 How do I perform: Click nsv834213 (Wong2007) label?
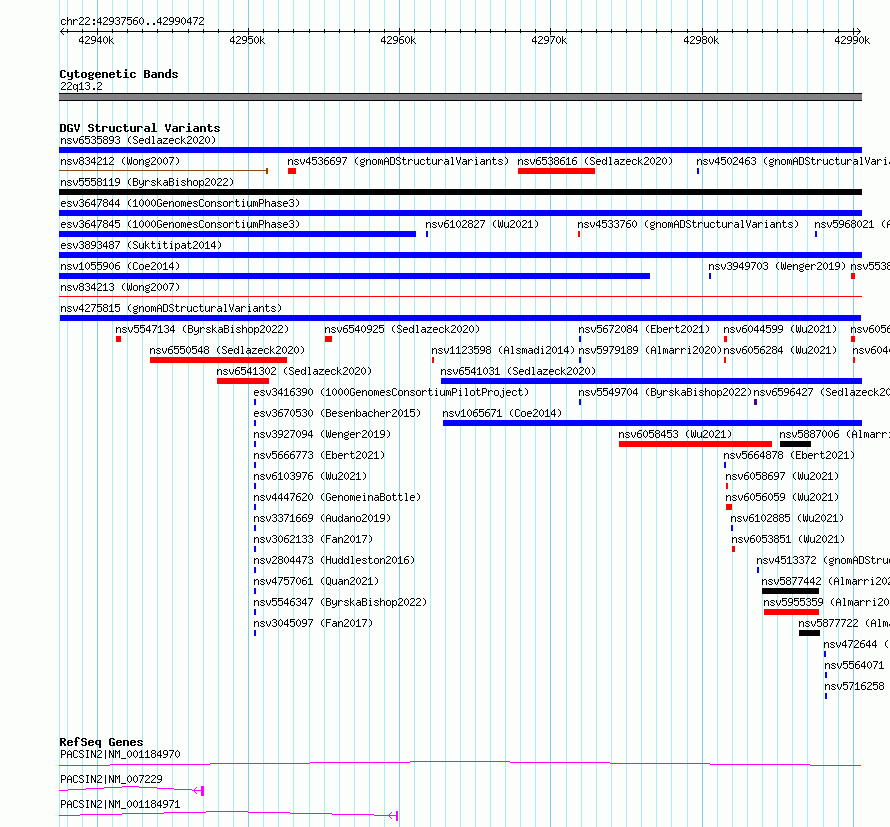click(120, 287)
